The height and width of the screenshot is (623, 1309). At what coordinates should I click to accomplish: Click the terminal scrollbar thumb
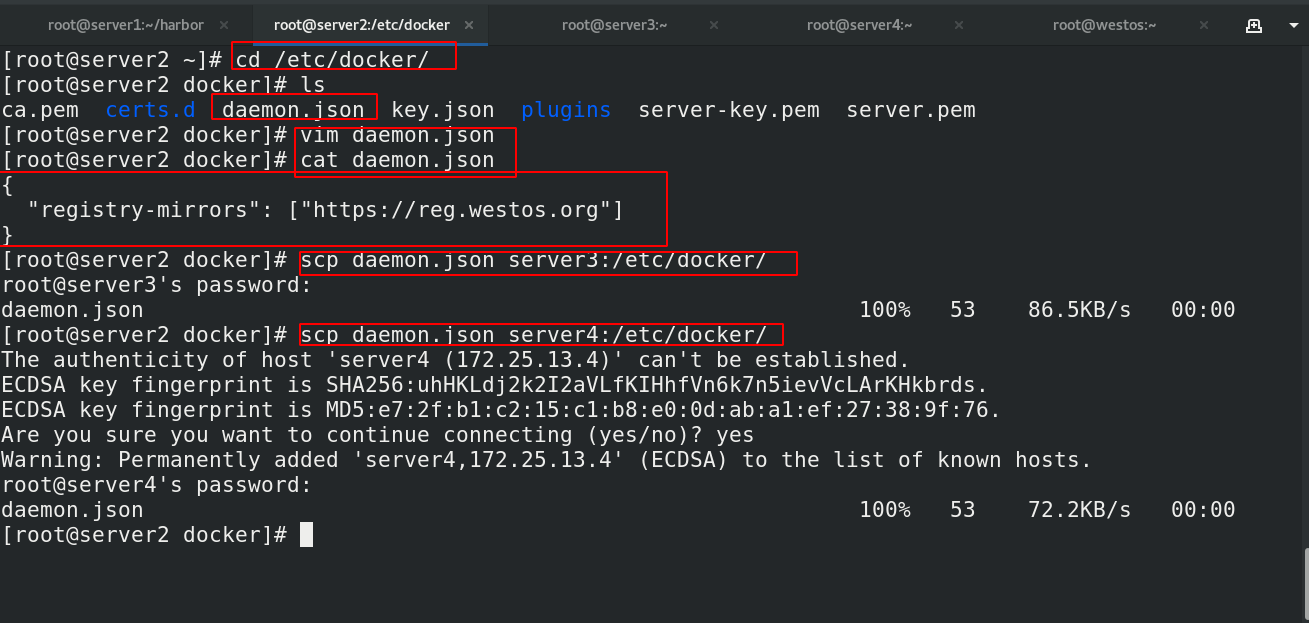[x=1305, y=584]
